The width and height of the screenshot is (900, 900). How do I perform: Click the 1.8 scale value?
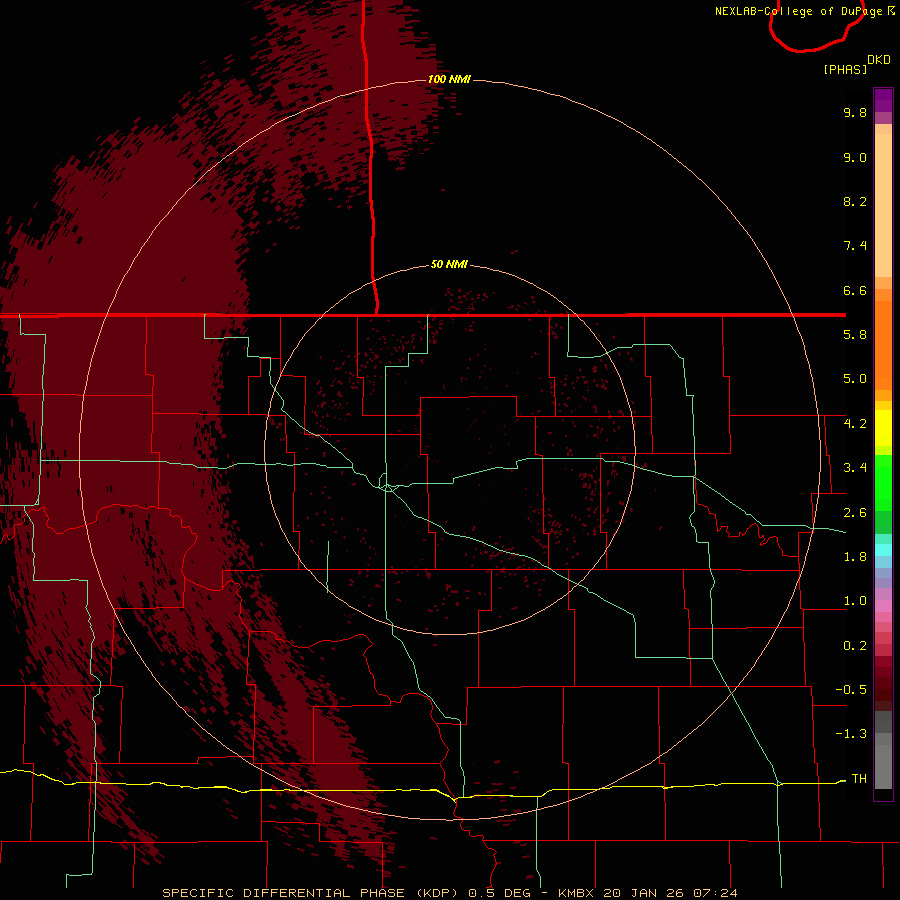coord(855,557)
